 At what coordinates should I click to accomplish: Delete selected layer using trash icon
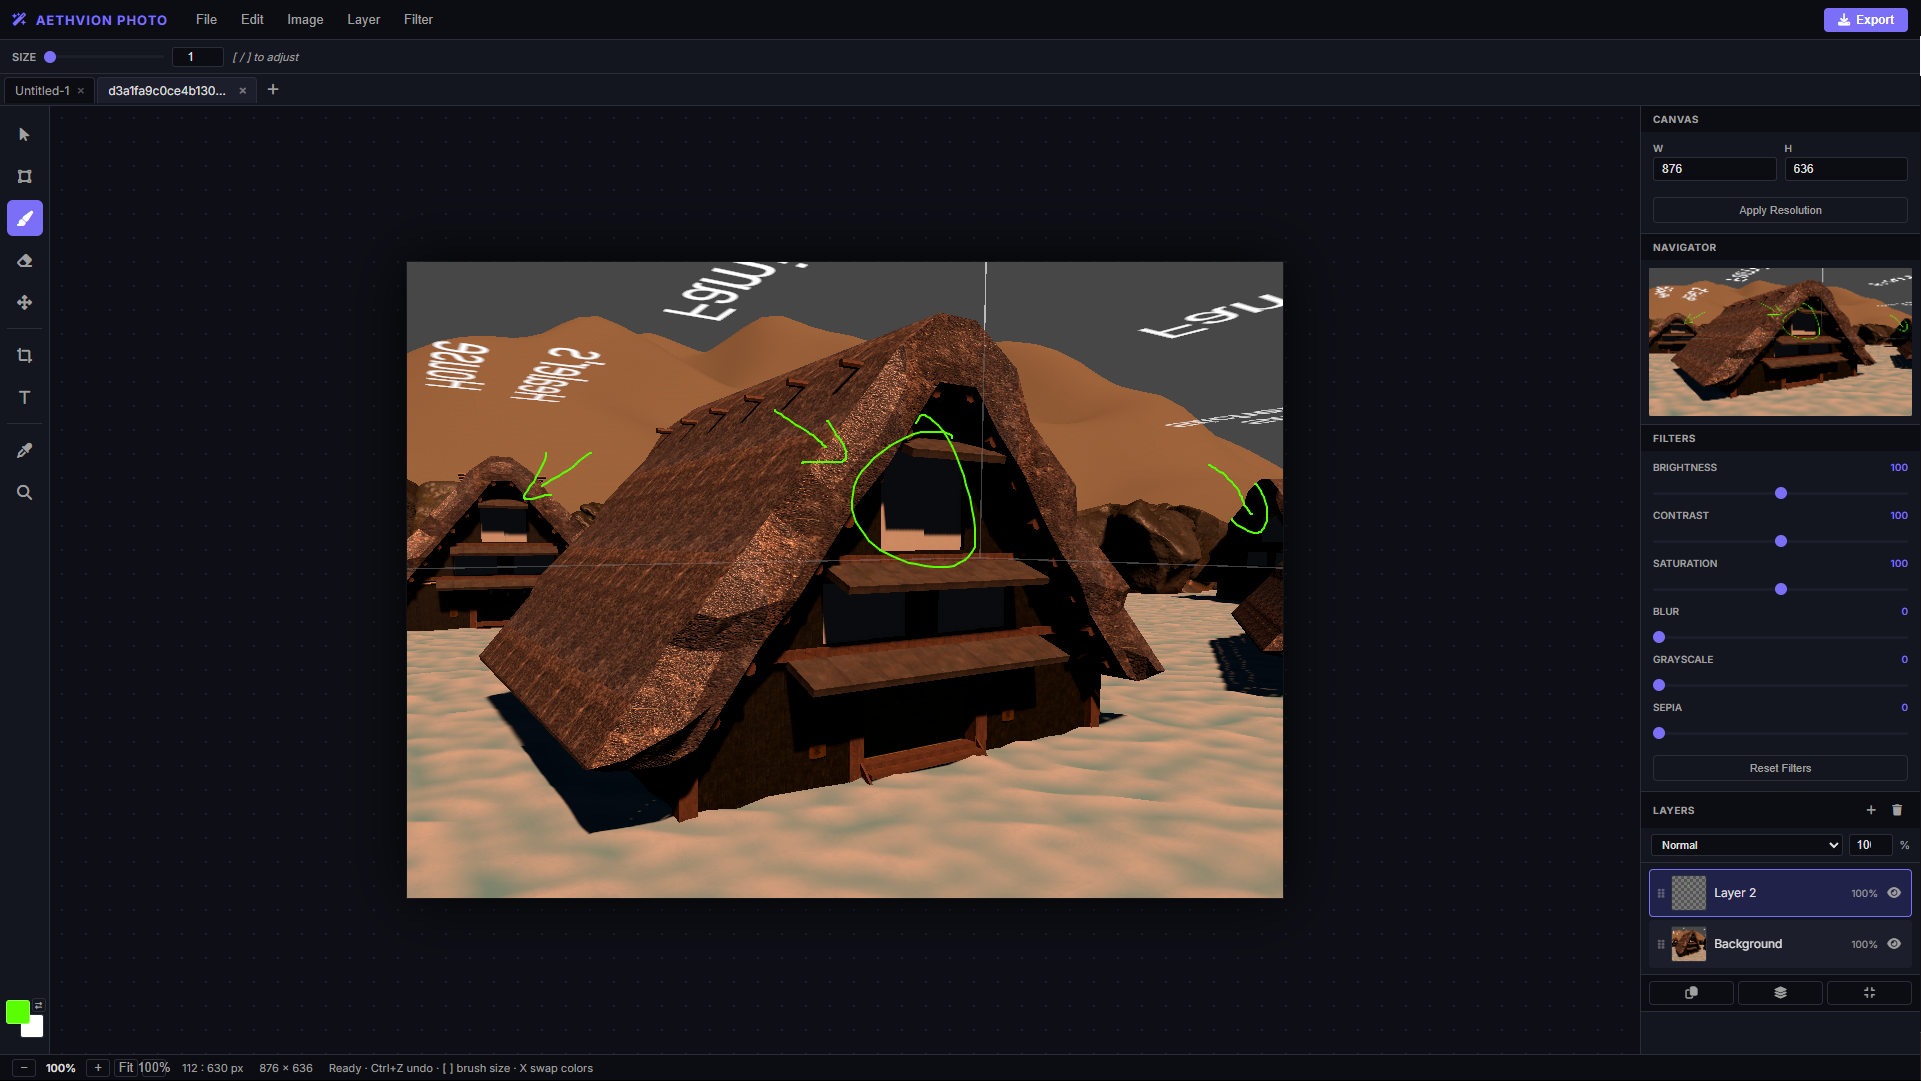tap(1897, 810)
